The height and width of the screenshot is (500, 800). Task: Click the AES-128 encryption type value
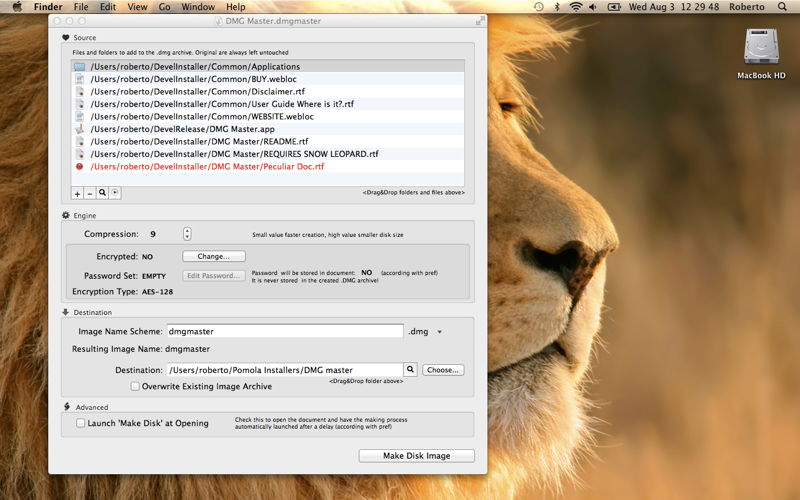[x=157, y=292]
